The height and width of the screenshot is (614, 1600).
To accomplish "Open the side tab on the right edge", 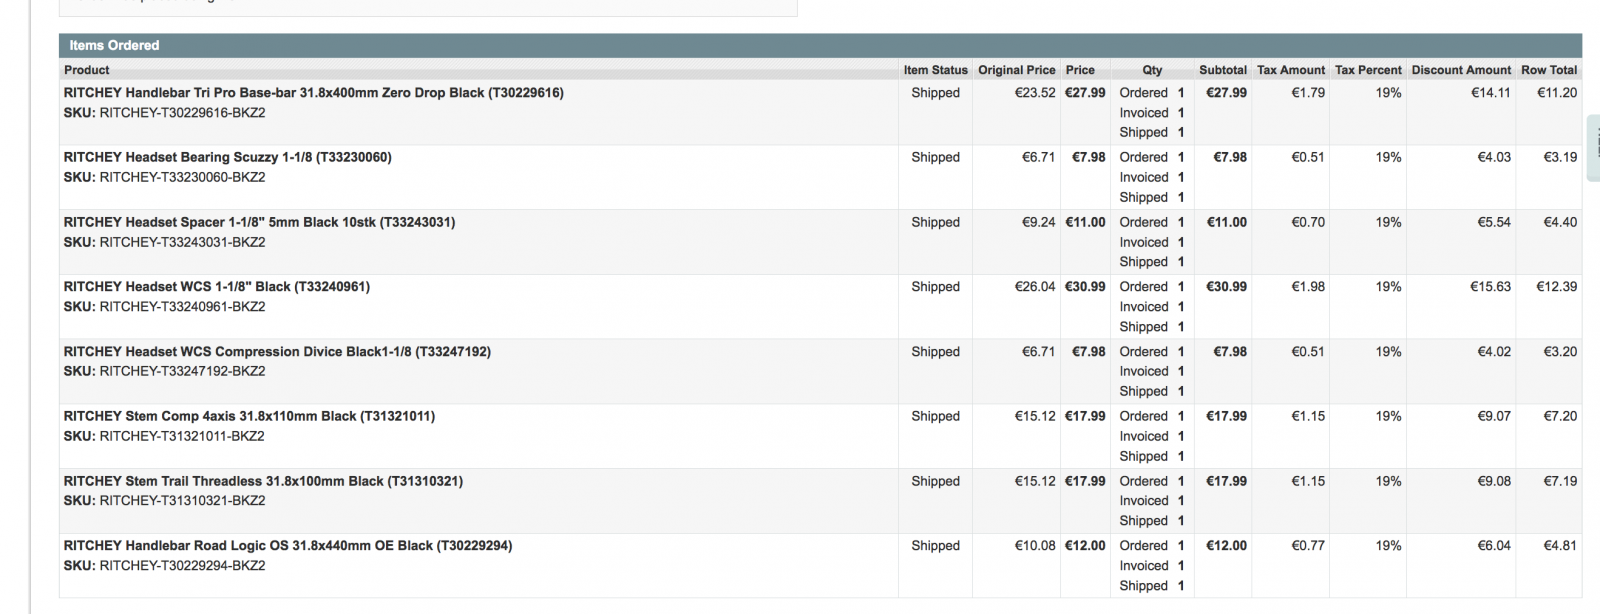I will coord(1593,136).
